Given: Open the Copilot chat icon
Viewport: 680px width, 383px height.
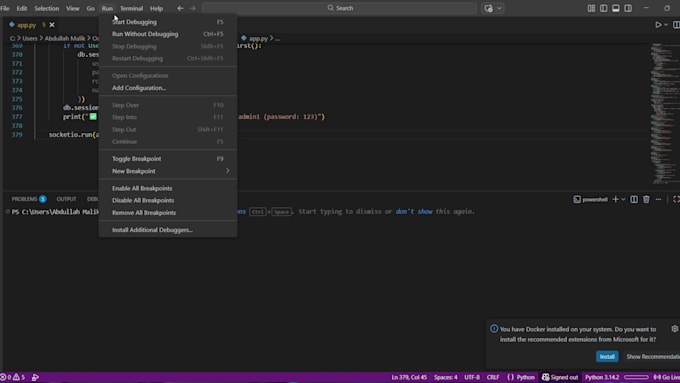Looking at the screenshot, I should 488,8.
